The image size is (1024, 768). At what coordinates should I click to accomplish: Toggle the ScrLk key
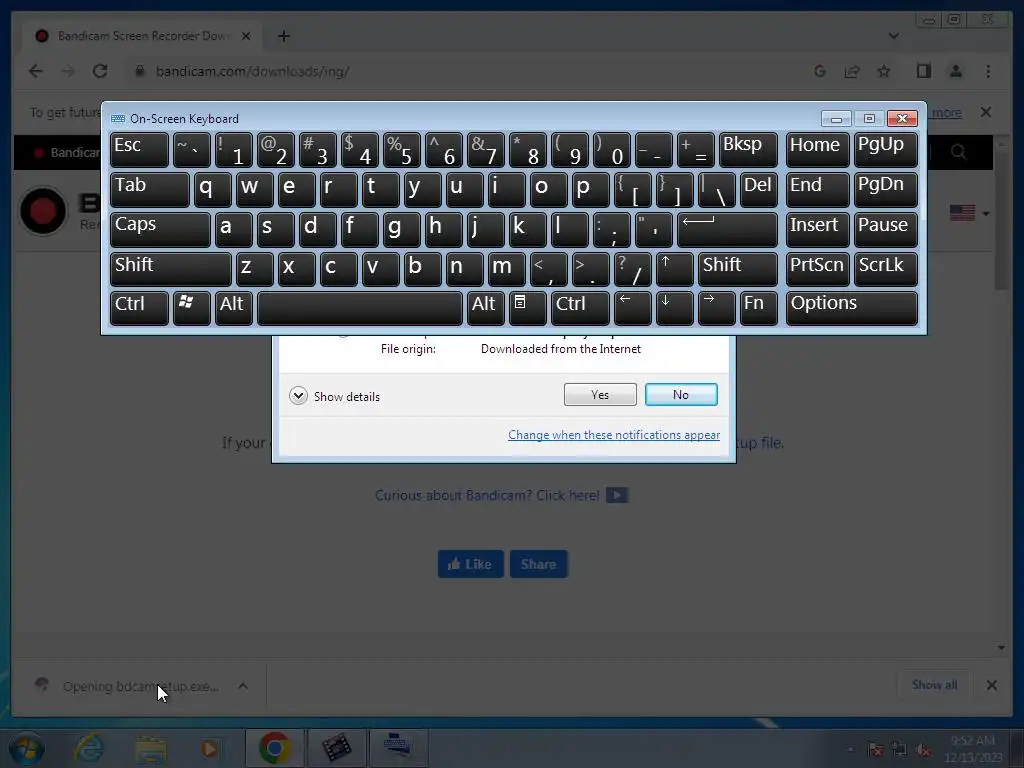tap(885, 269)
